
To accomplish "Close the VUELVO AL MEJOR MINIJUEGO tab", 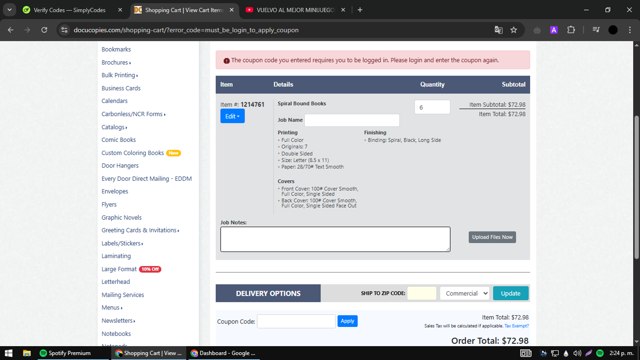I will coord(343,10).
